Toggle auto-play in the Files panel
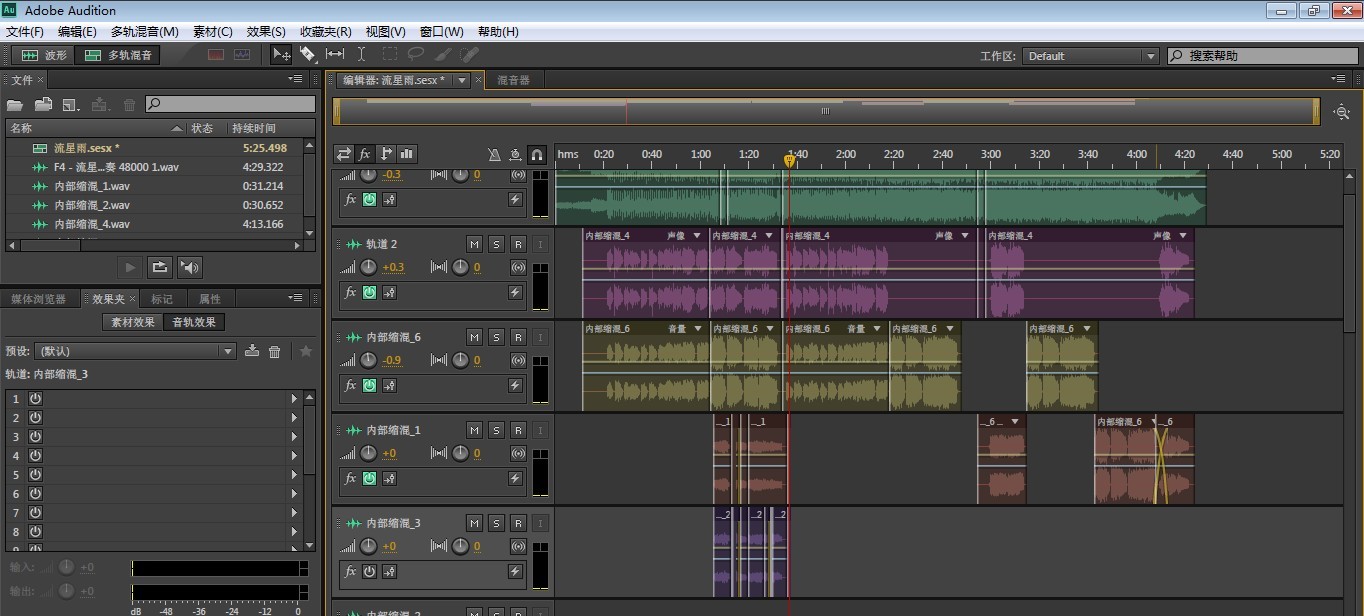1364x616 pixels. (x=190, y=267)
